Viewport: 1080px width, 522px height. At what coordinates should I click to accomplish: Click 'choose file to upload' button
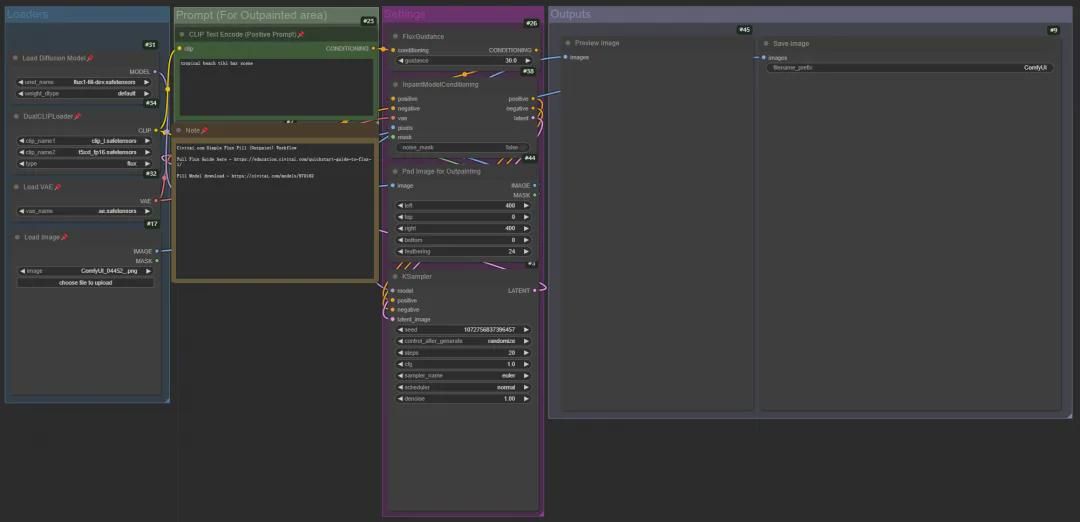(85, 283)
